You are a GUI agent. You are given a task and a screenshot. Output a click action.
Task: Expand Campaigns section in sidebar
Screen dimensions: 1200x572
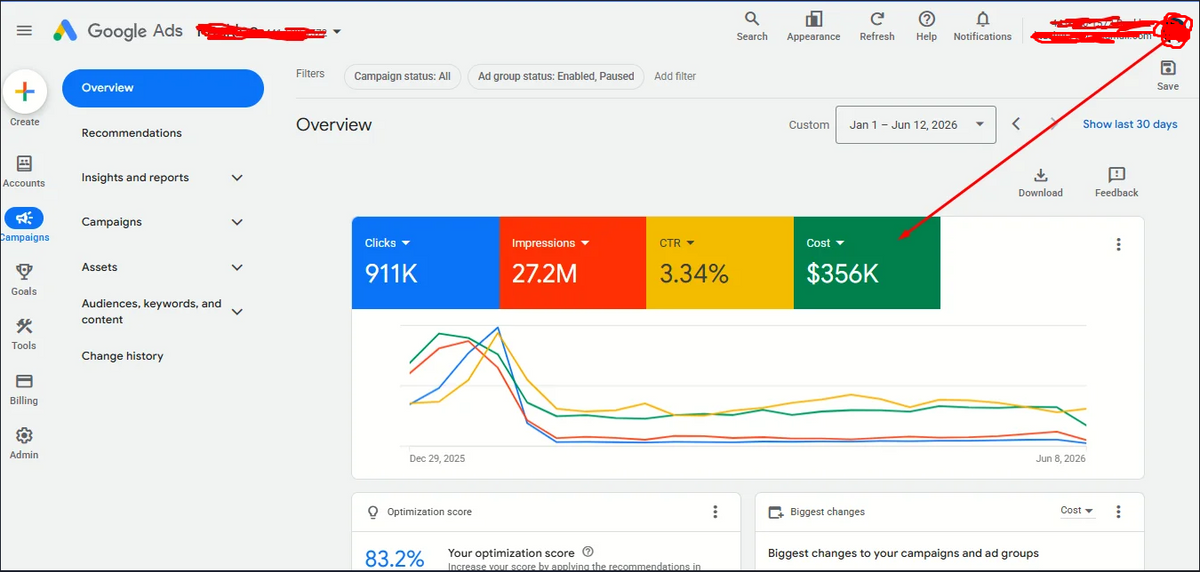pos(237,222)
